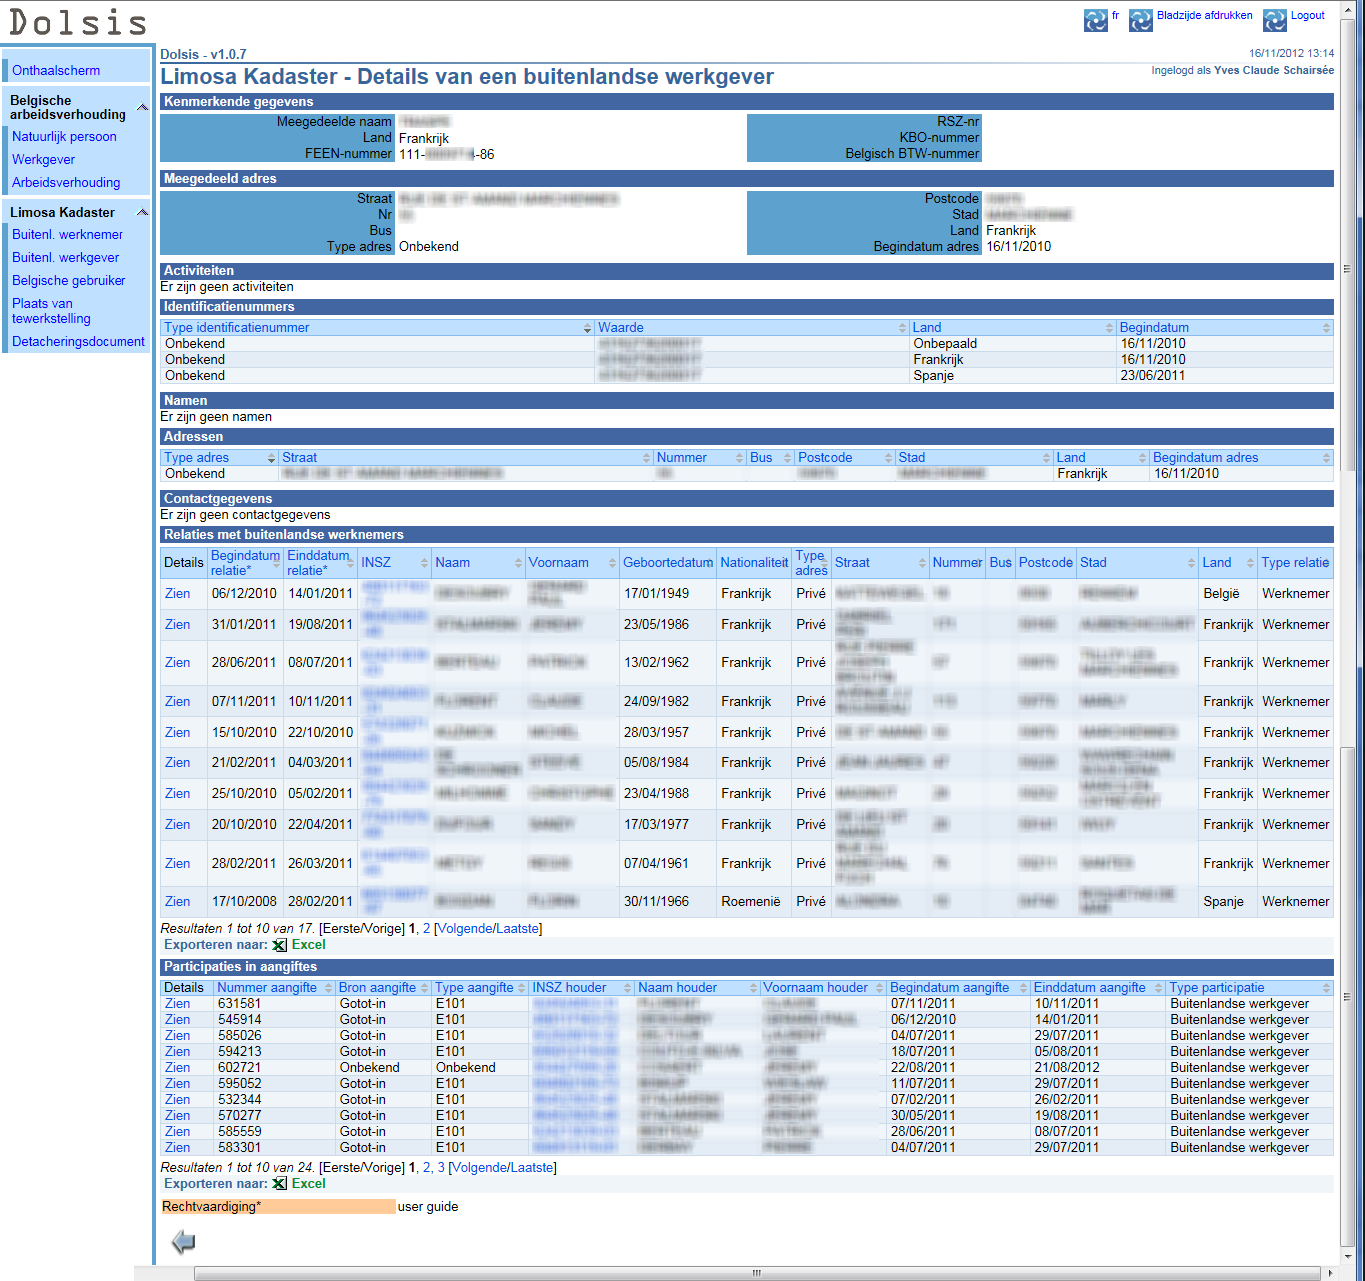Screen dimensions: 1365x1281
Task: Click the Naam houder sort arrows
Action: point(753,988)
